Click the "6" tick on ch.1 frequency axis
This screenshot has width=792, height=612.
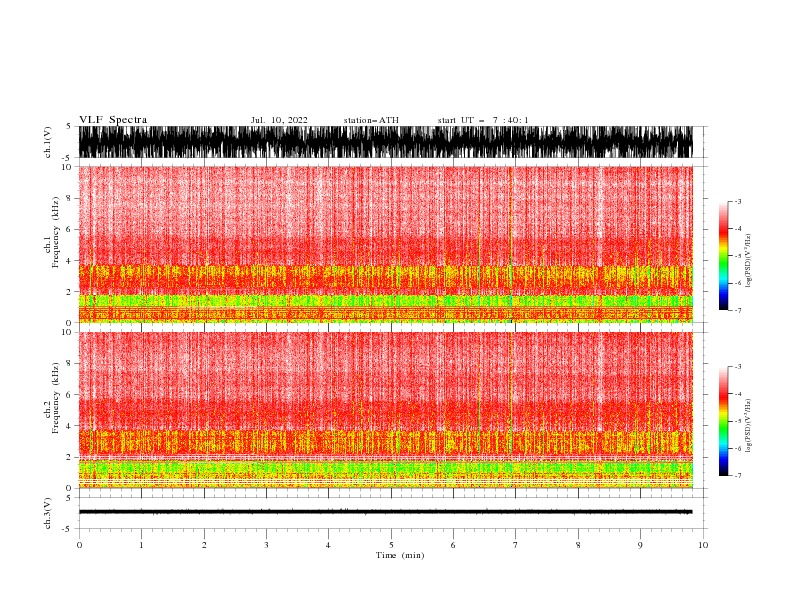69,230
